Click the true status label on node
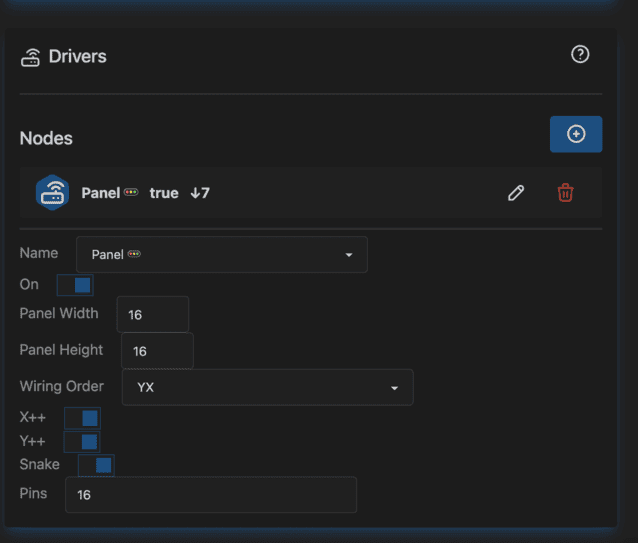Viewport: 638px width, 543px height. [x=164, y=193]
